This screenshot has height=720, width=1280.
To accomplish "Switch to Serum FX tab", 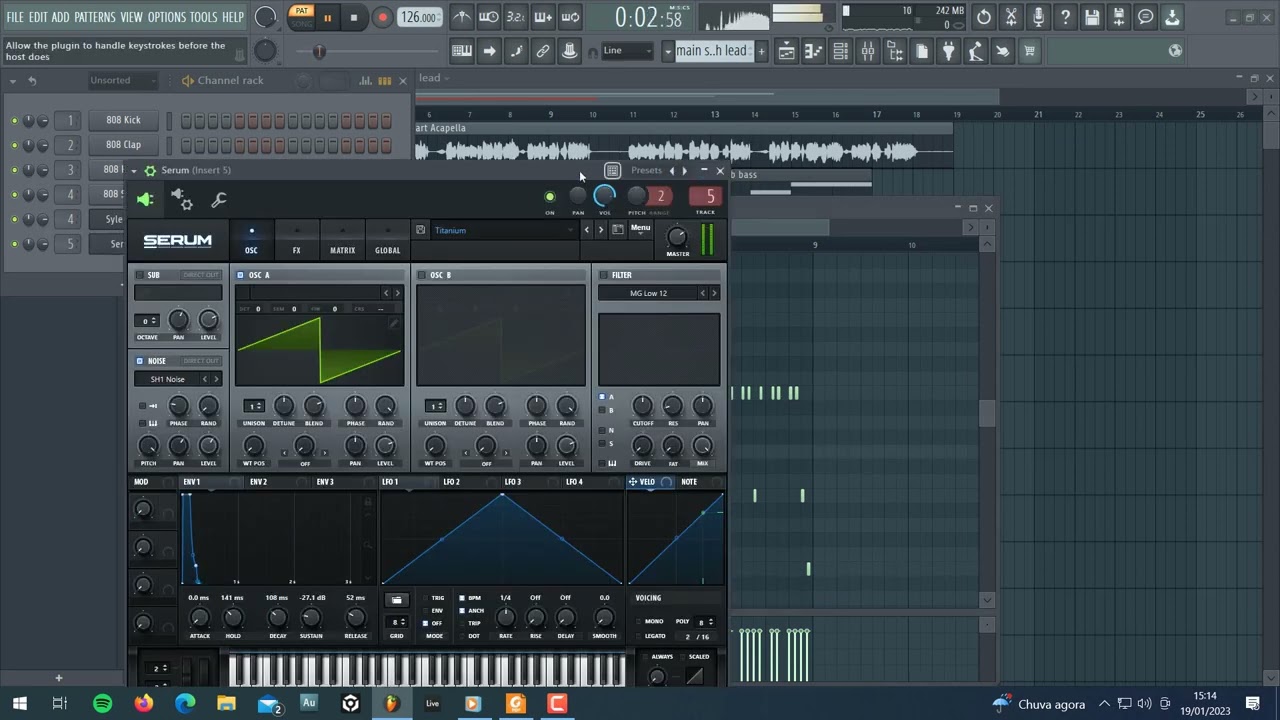I will coord(296,241).
